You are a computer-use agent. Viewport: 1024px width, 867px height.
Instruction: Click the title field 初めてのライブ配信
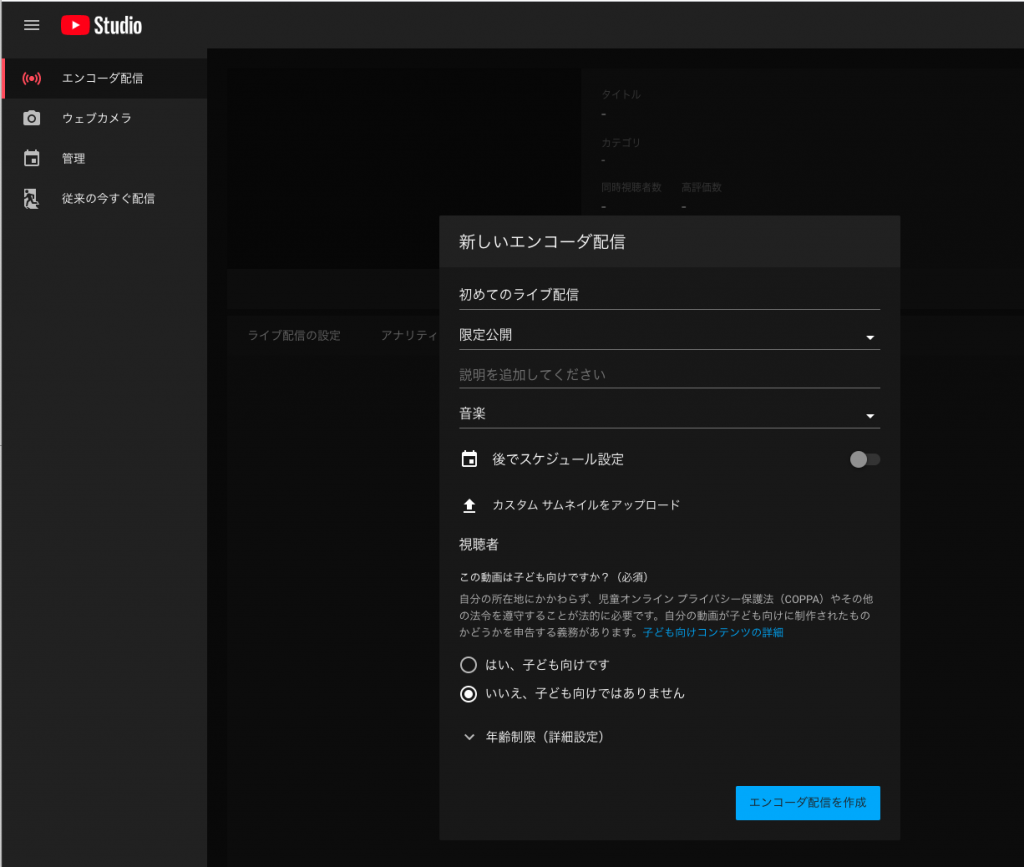point(669,295)
